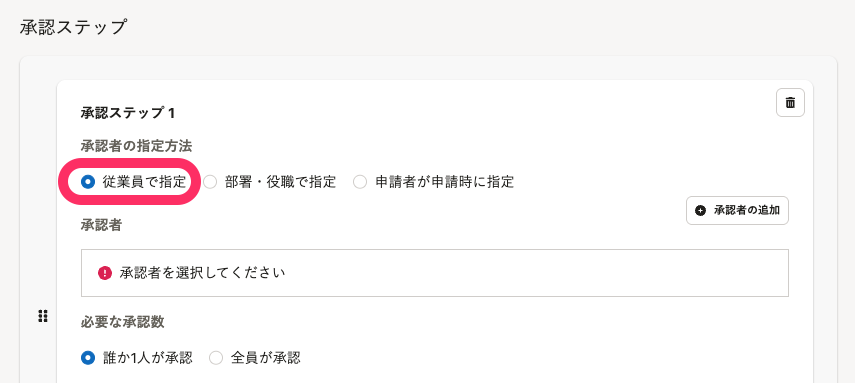Click the 承認者の追加 button
The width and height of the screenshot is (855, 383).
click(737, 211)
